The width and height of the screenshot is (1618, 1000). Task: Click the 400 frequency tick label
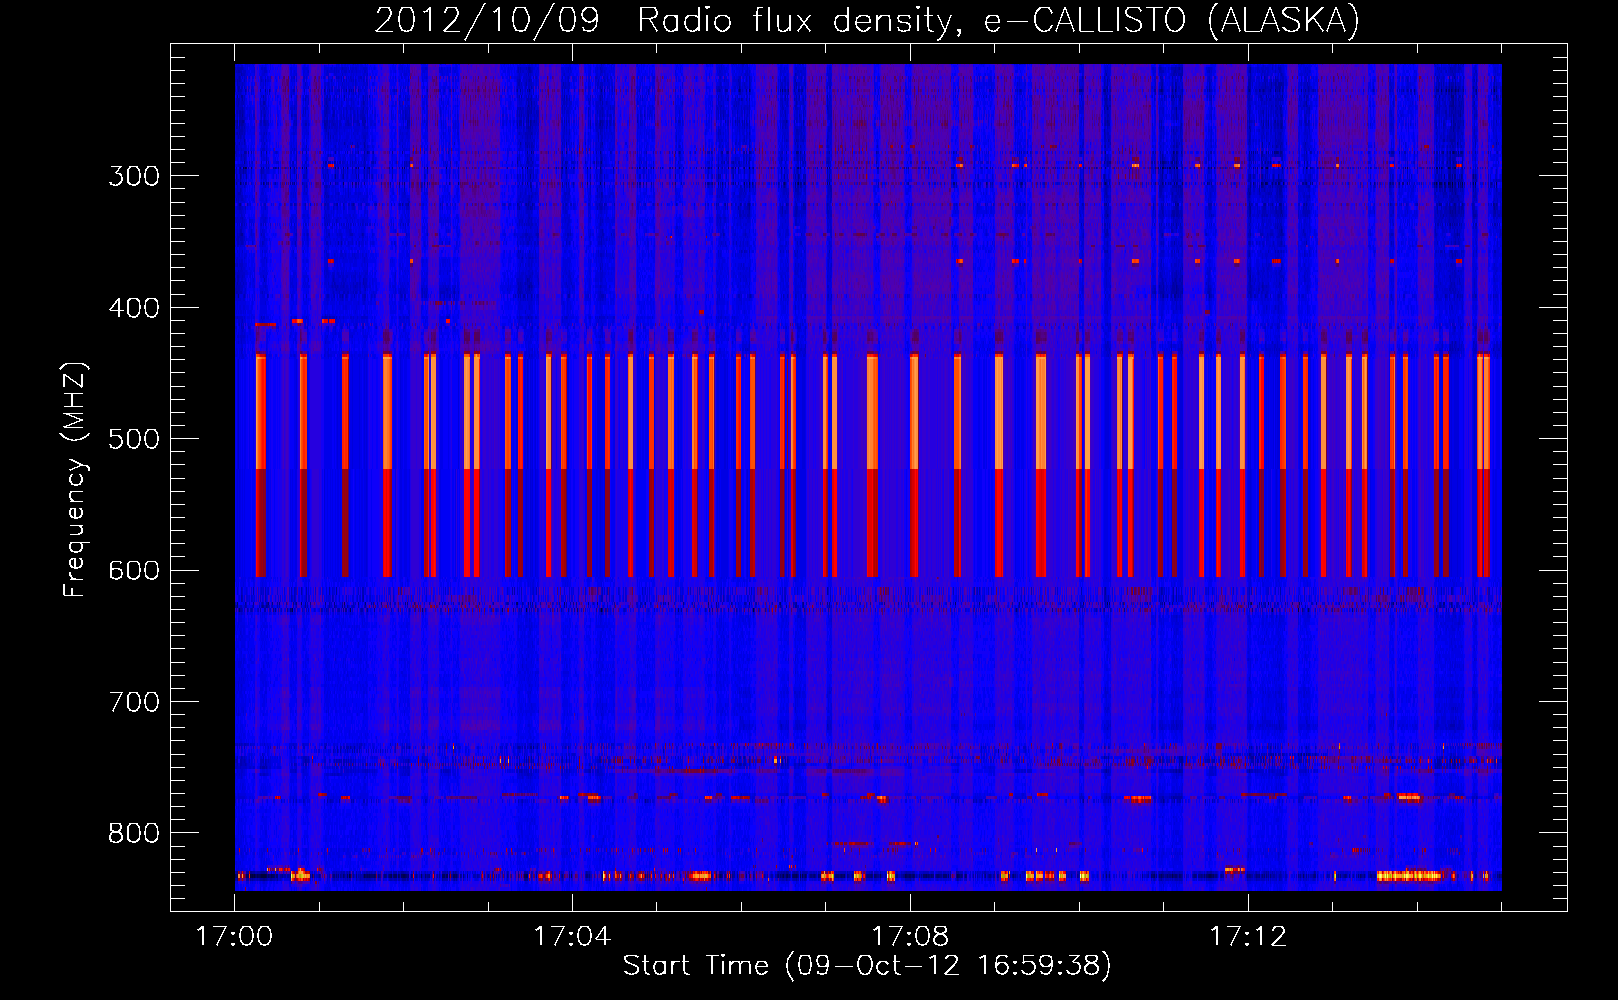(134, 308)
